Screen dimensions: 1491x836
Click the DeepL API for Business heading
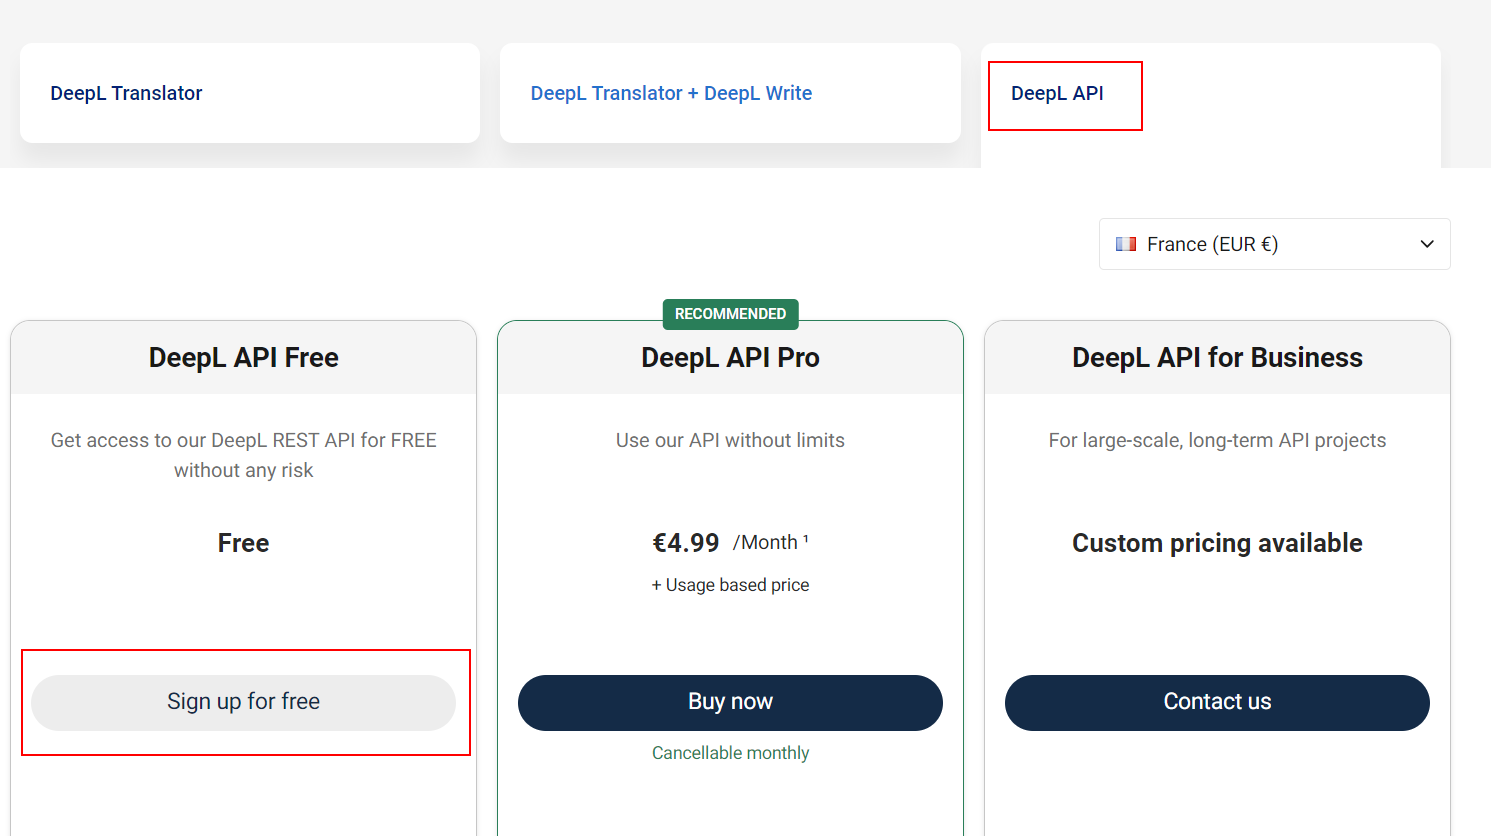[1217, 358]
